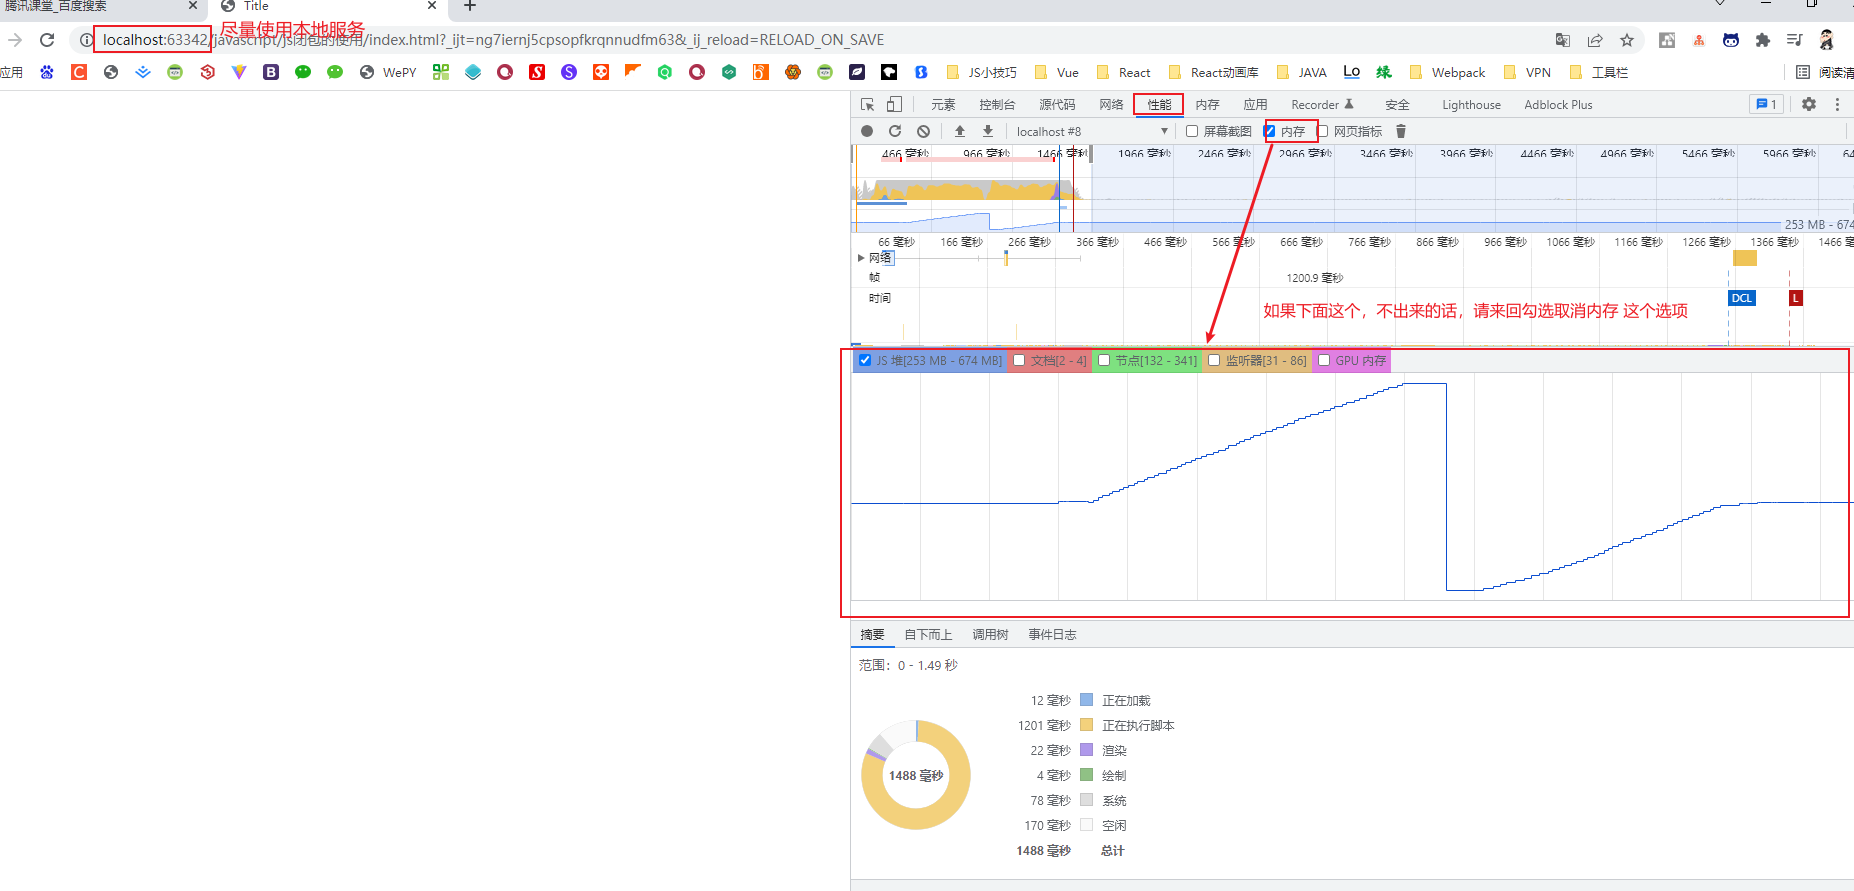The height and width of the screenshot is (891, 1854).
Task: Toggle the device toolbar icon
Action: [895, 104]
